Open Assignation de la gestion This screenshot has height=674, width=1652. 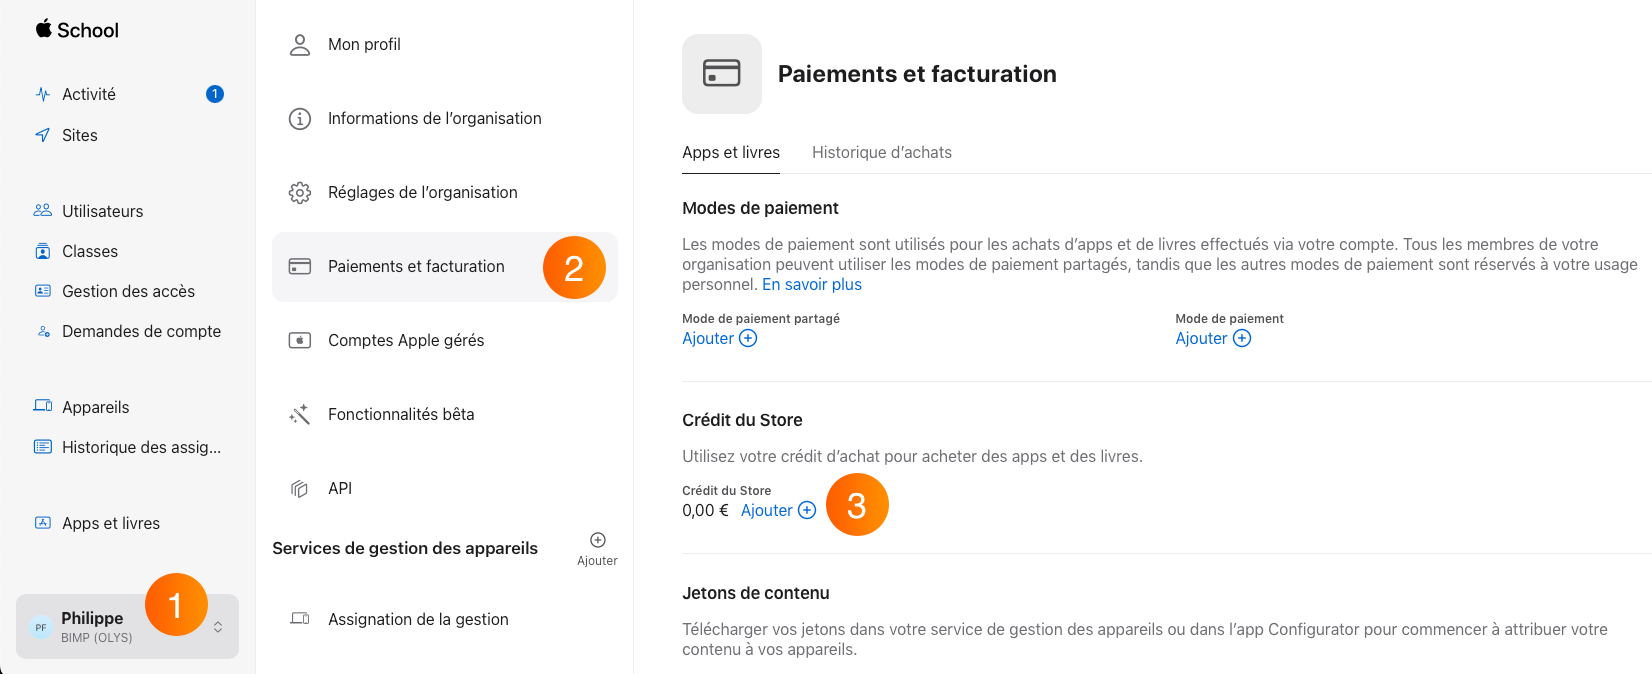point(445,619)
